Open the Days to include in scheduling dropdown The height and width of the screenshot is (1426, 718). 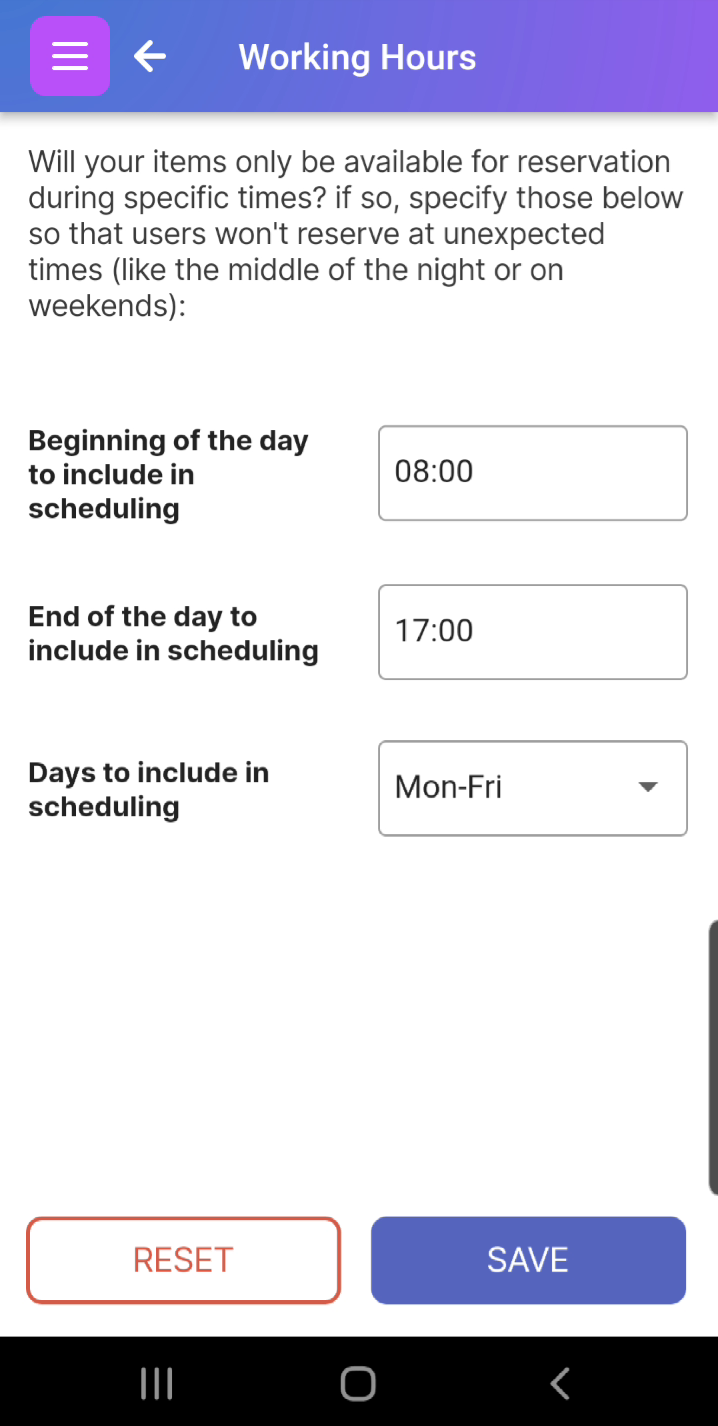point(532,788)
